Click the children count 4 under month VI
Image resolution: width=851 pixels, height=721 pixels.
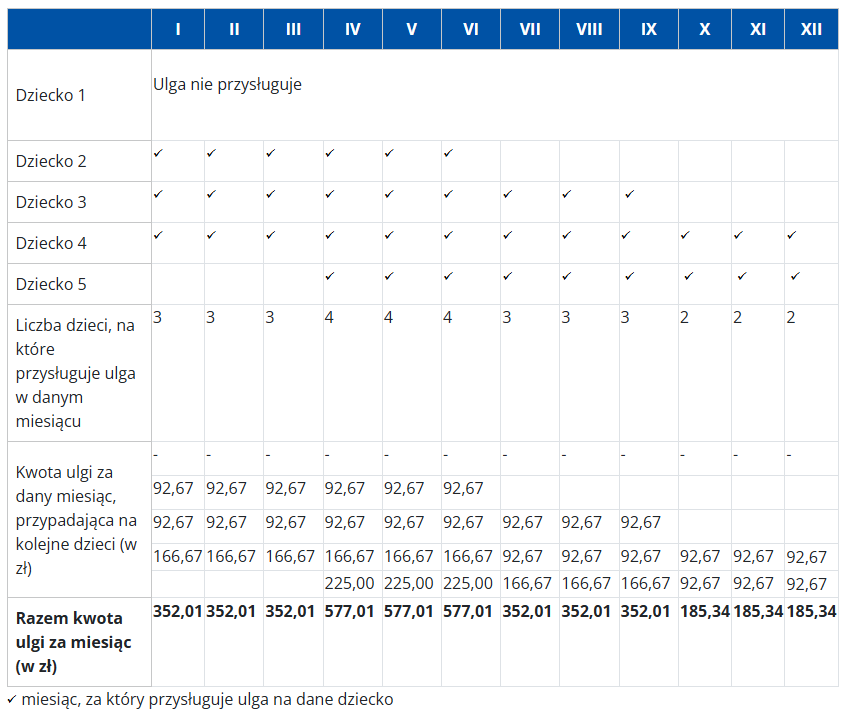(447, 317)
